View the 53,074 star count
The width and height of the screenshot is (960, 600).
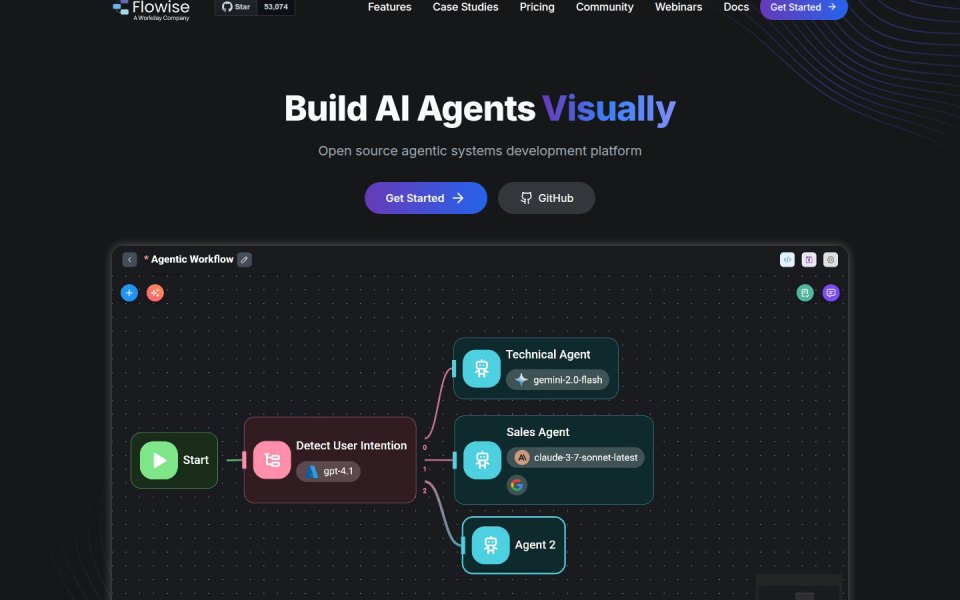click(x=276, y=7)
